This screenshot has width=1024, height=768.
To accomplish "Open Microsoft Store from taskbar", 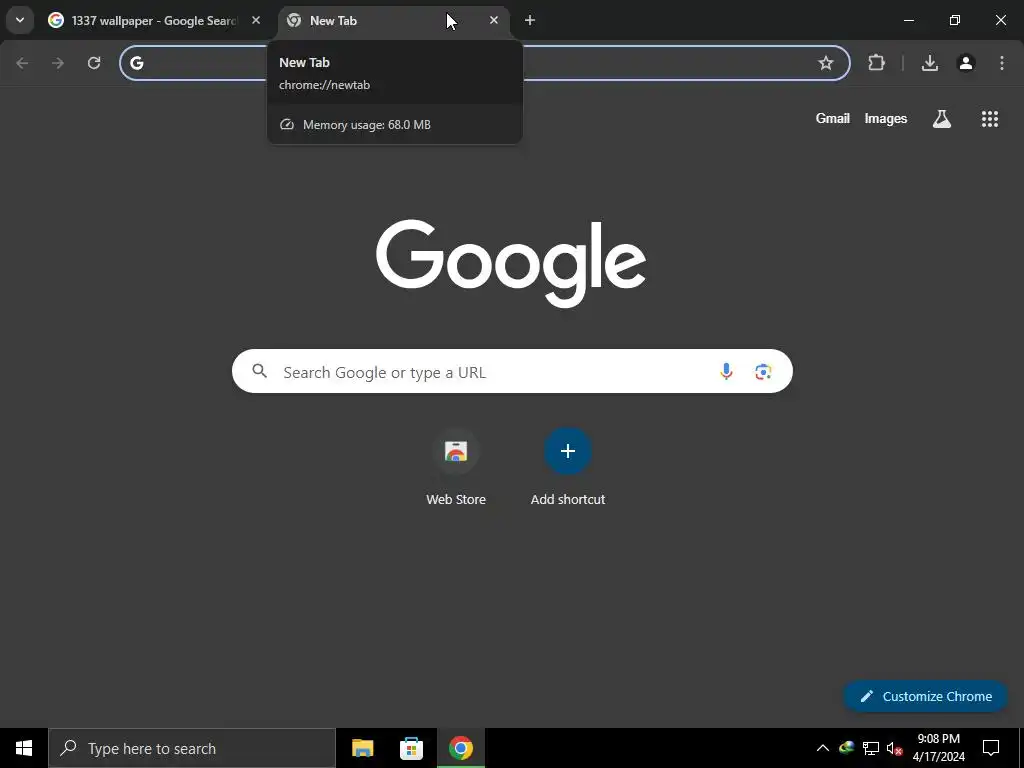I will (x=411, y=748).
